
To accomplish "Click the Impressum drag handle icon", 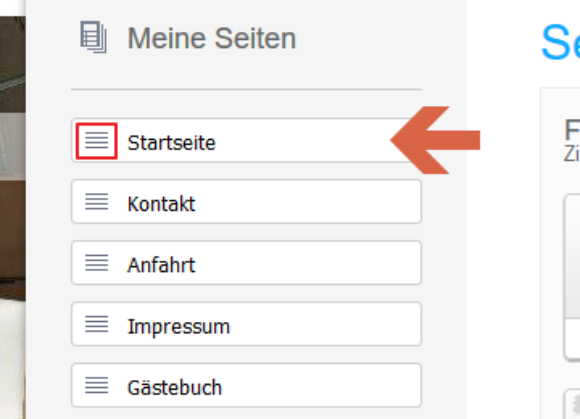I will (x=97, y=324).
